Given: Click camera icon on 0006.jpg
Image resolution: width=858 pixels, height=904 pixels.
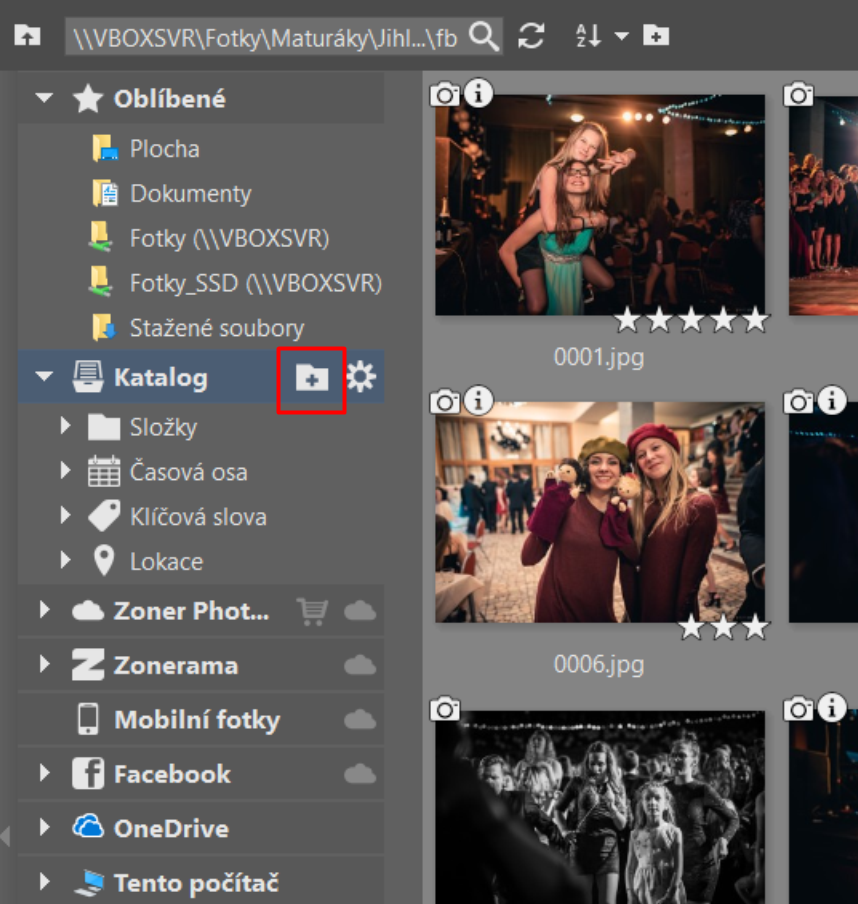Looking at the screenshot, I should (x=445, y=401).
